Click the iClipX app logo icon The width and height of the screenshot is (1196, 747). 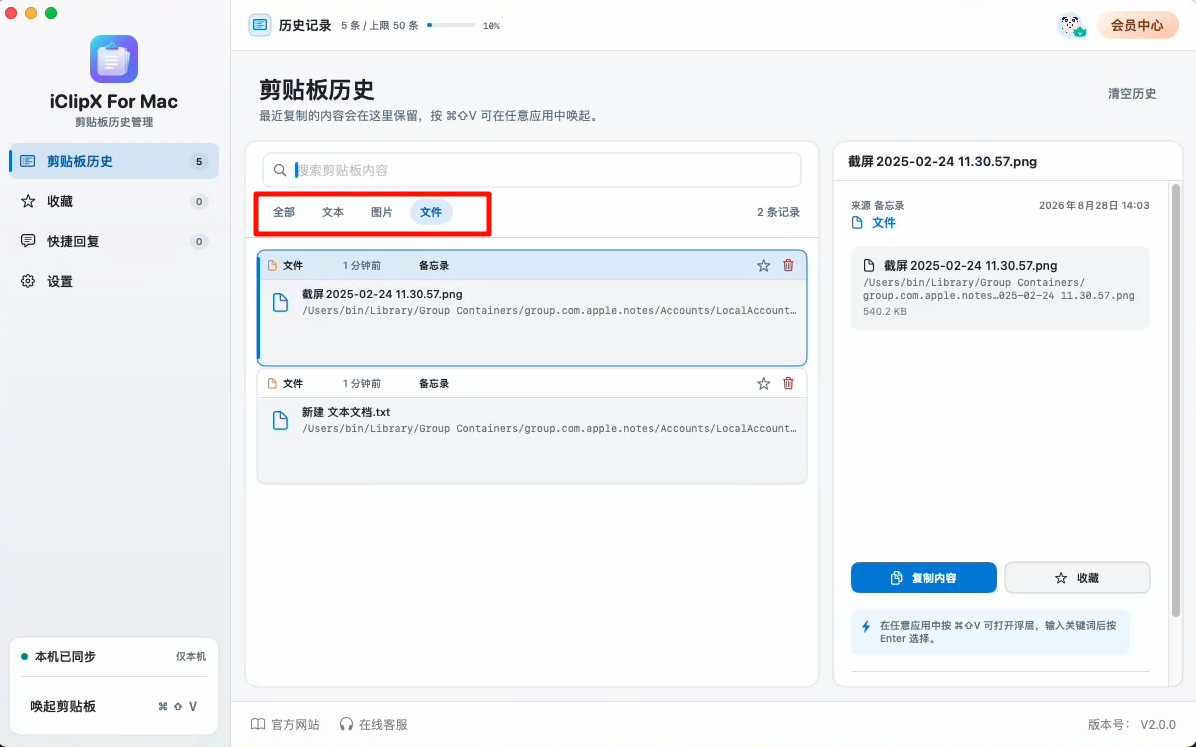(x=114, y=59)
